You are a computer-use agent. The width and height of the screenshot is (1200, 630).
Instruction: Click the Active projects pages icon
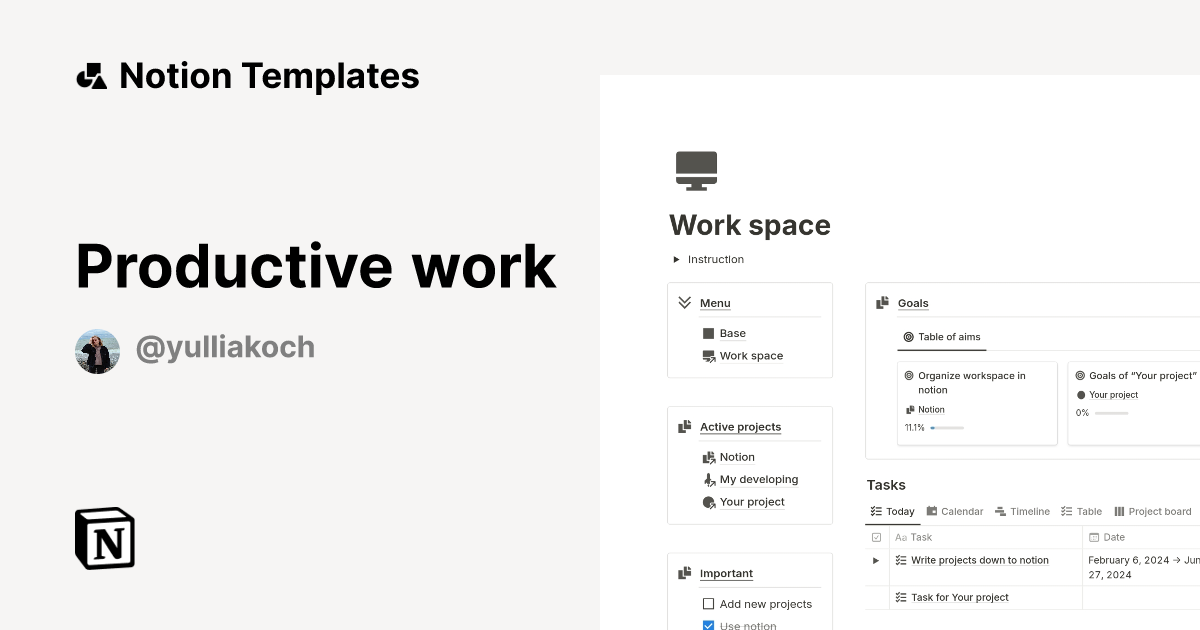[684, 426]
